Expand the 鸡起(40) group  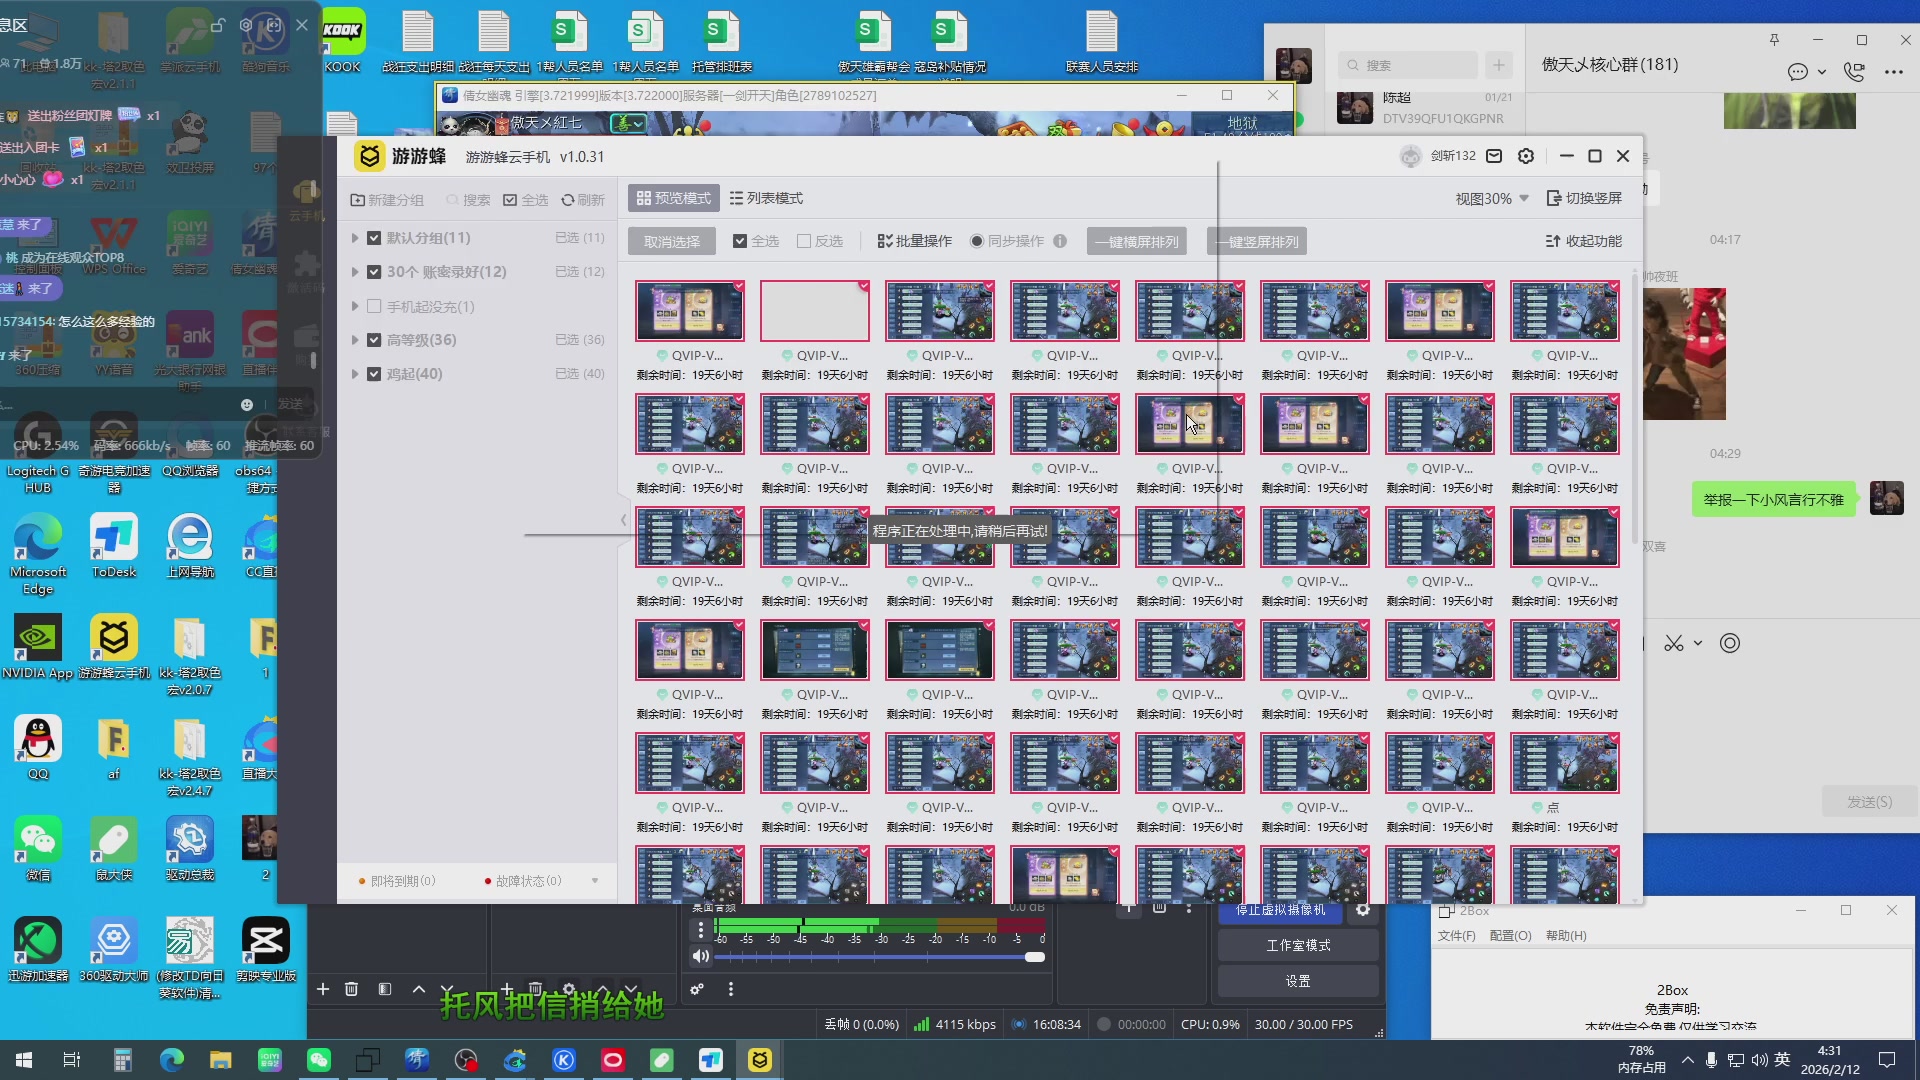coord(354,374)
